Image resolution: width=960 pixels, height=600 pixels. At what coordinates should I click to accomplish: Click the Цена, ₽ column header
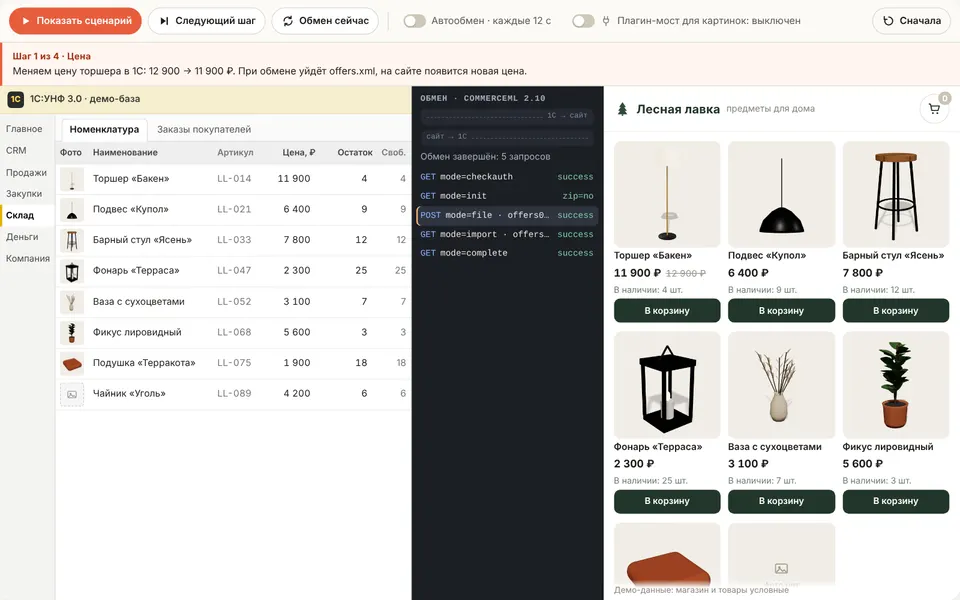click(x=299, y=152)
